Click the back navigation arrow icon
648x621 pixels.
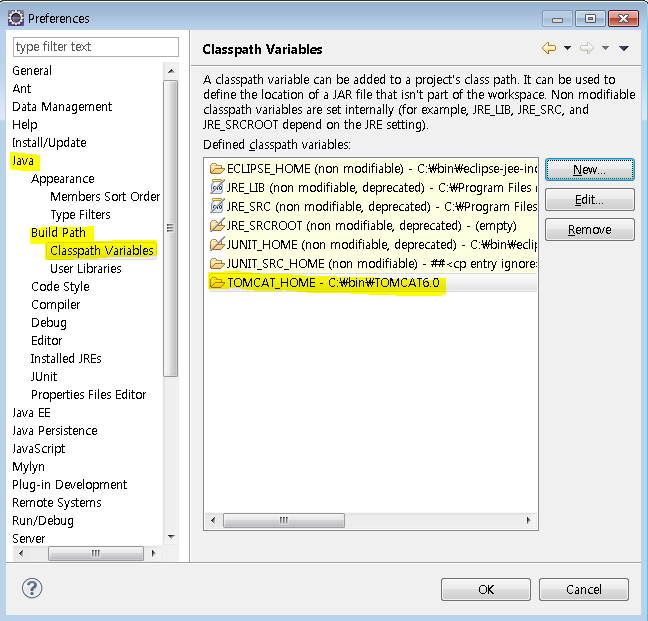coord(549,48)
